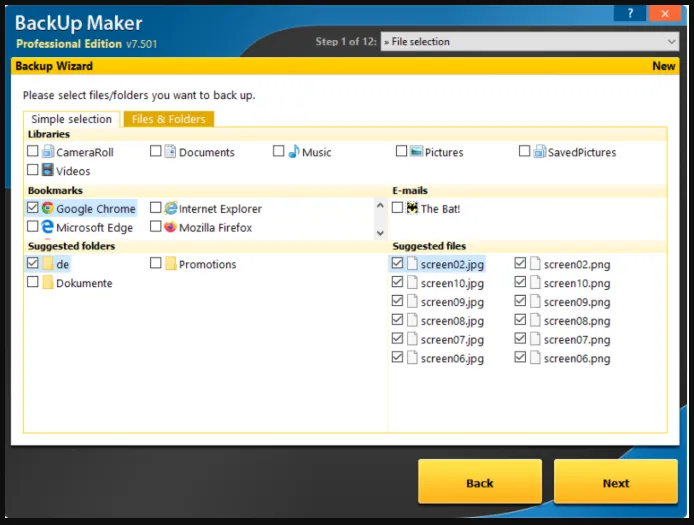The height and width of the screenshot is (525, 694).
Task: Click the screen10.png file icon
Action: pyautogui.click(x=536, y=282)
